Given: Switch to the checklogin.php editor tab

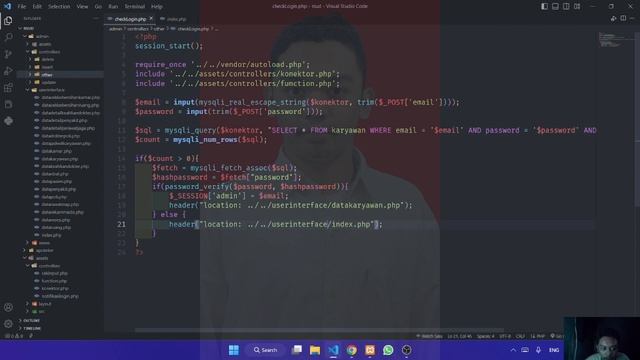Looking at the screenshot, I should tap(130, 19).
